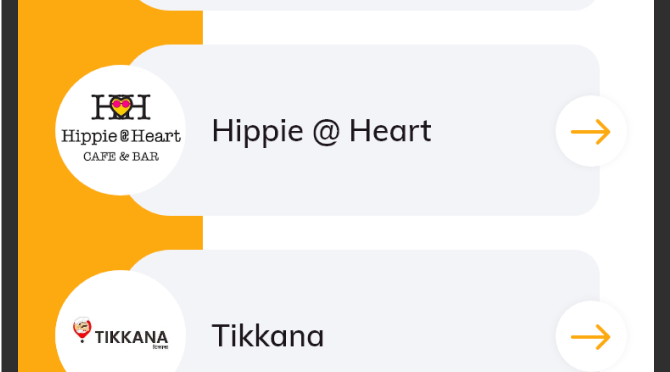This screenshot has width=670, height=372.
Task: Select the Hippie @ Heart restaurant name
Action: coord(321,131)
